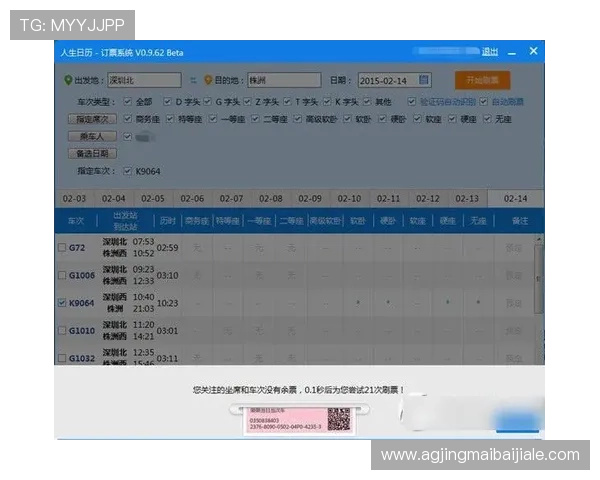Toggle the 无座 seat checkbox
Image resolution: width=600 pixels, height=480 pixels.
[487, 119]
